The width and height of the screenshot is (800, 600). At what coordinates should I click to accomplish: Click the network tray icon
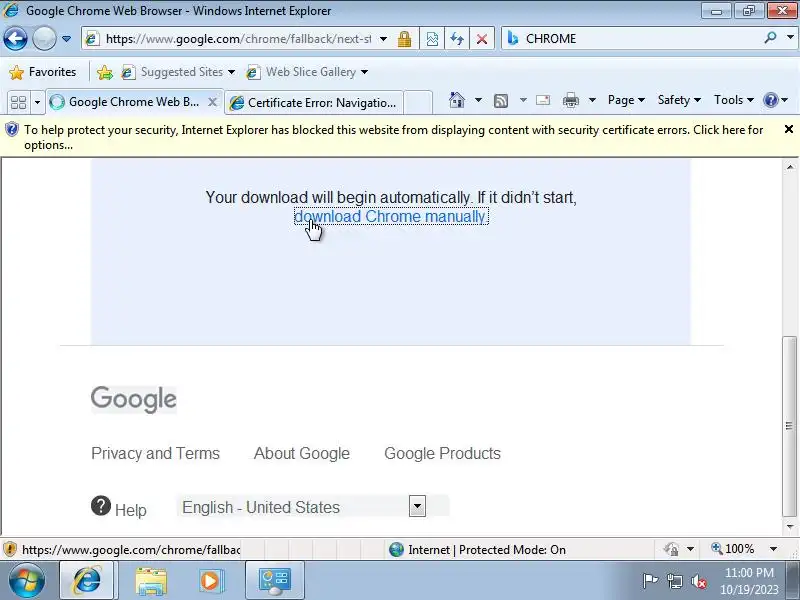coord(674,581)
